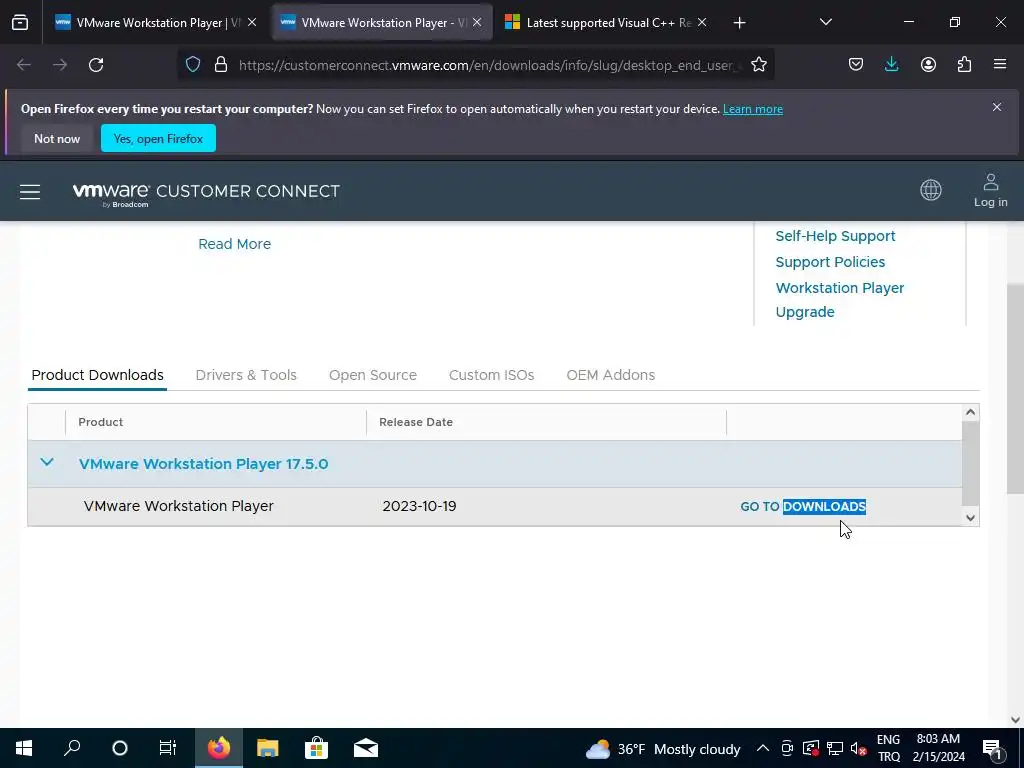Open network tray icon
This screenshot has width=1024, height=768.
[835, 748]
